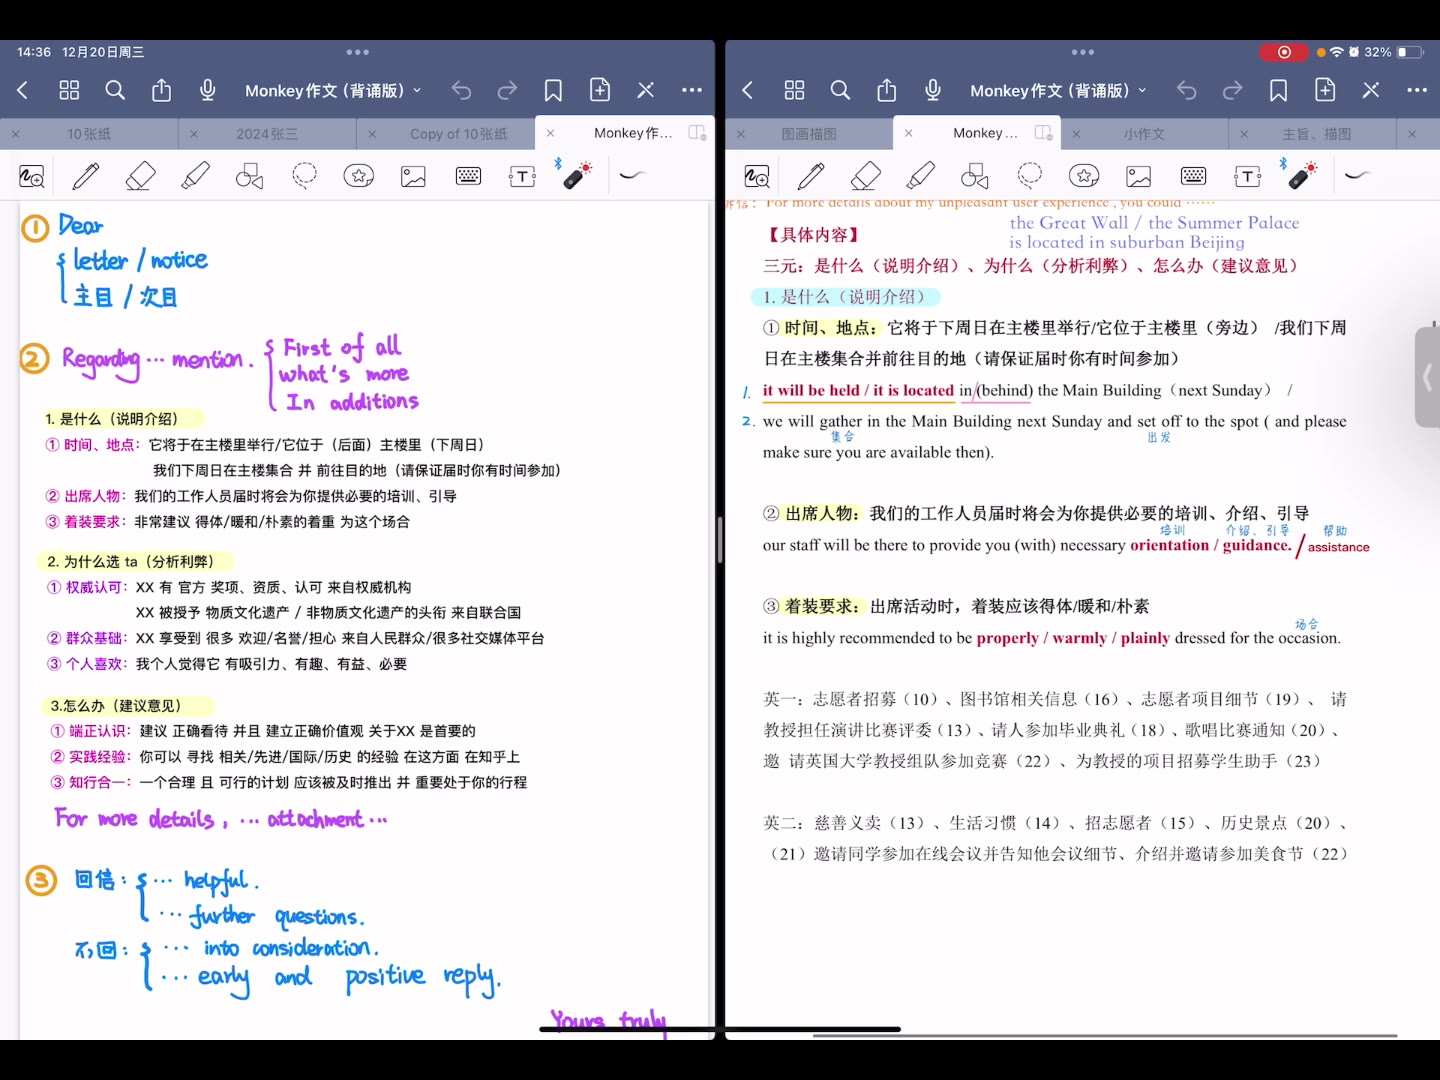
Task: Close the 2024张三 tab
Action: [193, 133]
